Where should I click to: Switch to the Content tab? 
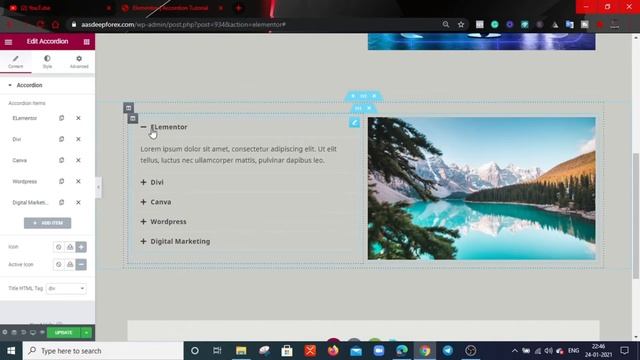coord(16,62)
